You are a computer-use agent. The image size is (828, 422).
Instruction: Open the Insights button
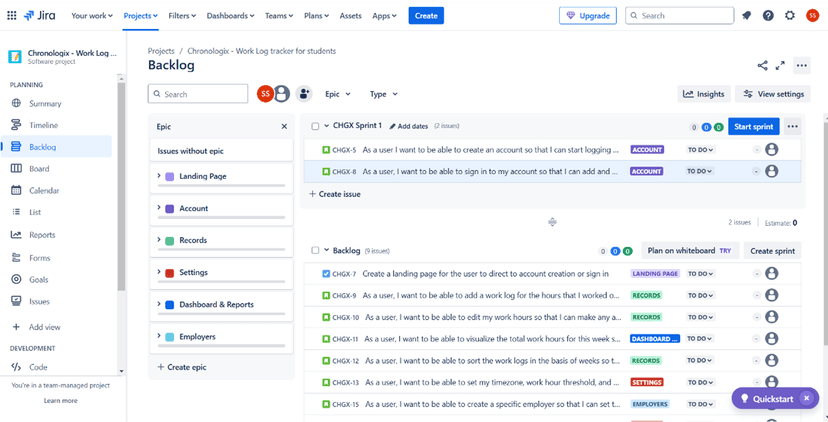coord(704,94)
